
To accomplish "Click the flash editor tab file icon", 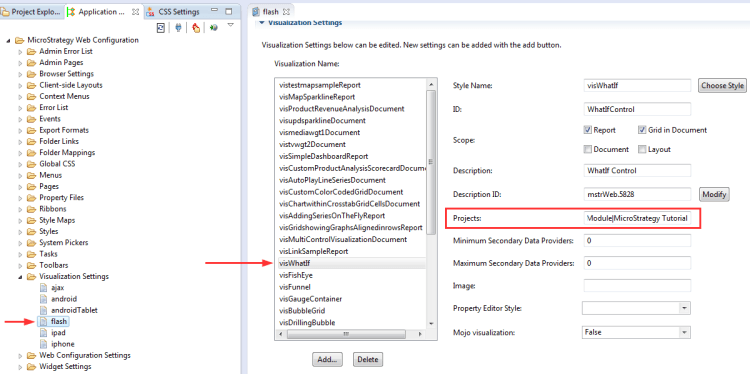I will (256, 11).
